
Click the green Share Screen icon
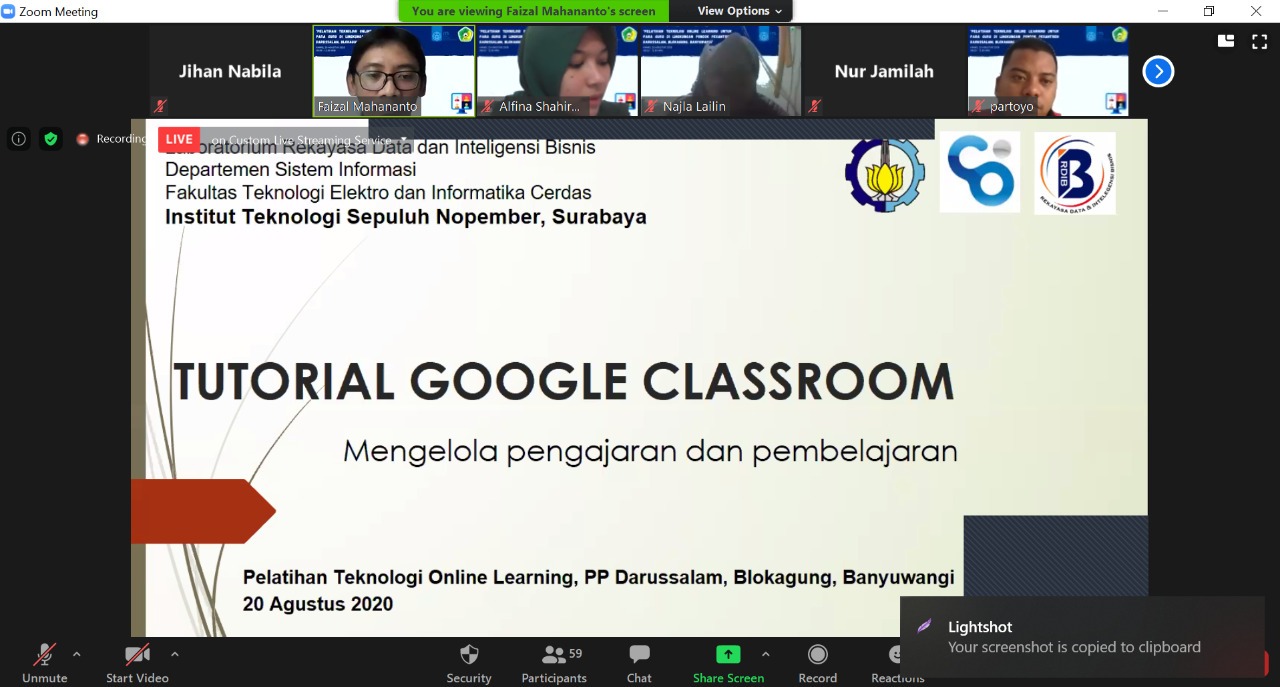tap(728, 655)
